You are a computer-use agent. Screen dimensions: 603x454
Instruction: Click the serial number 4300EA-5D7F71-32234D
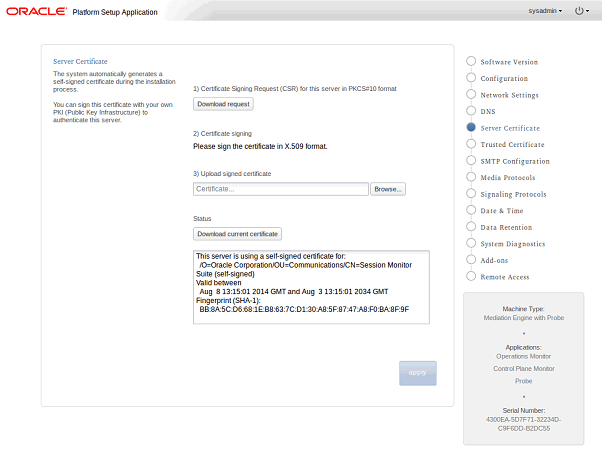tap(523, 419)
